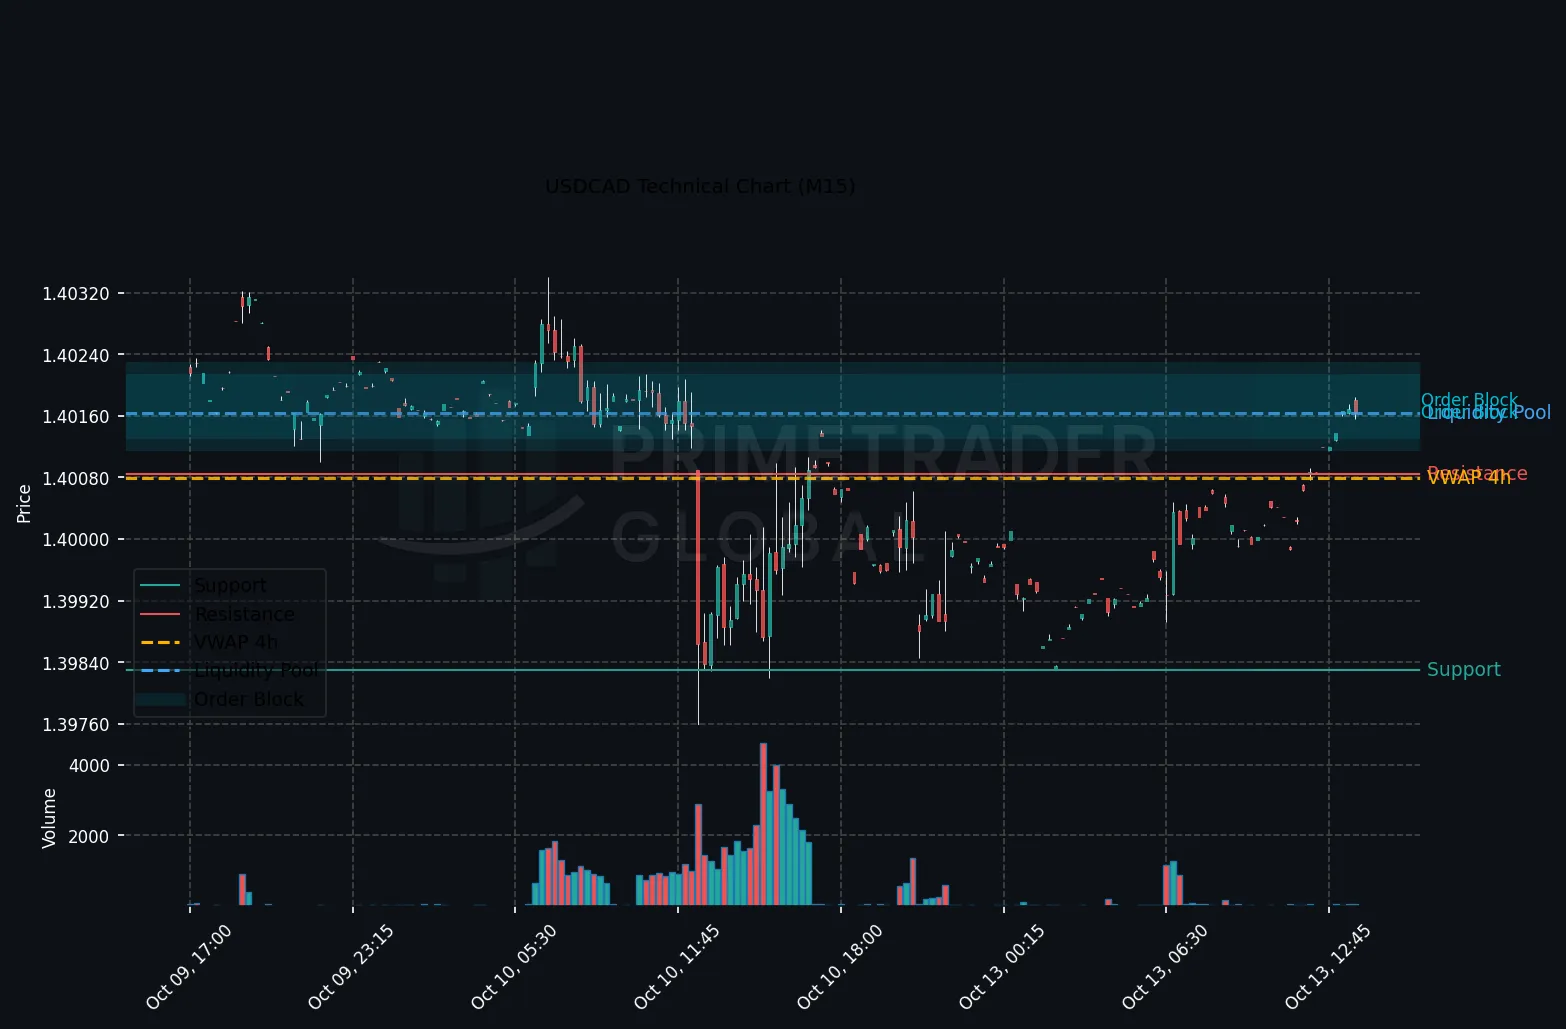
Task: Click the 2000 volume axis label
Action: pos(89,836)
